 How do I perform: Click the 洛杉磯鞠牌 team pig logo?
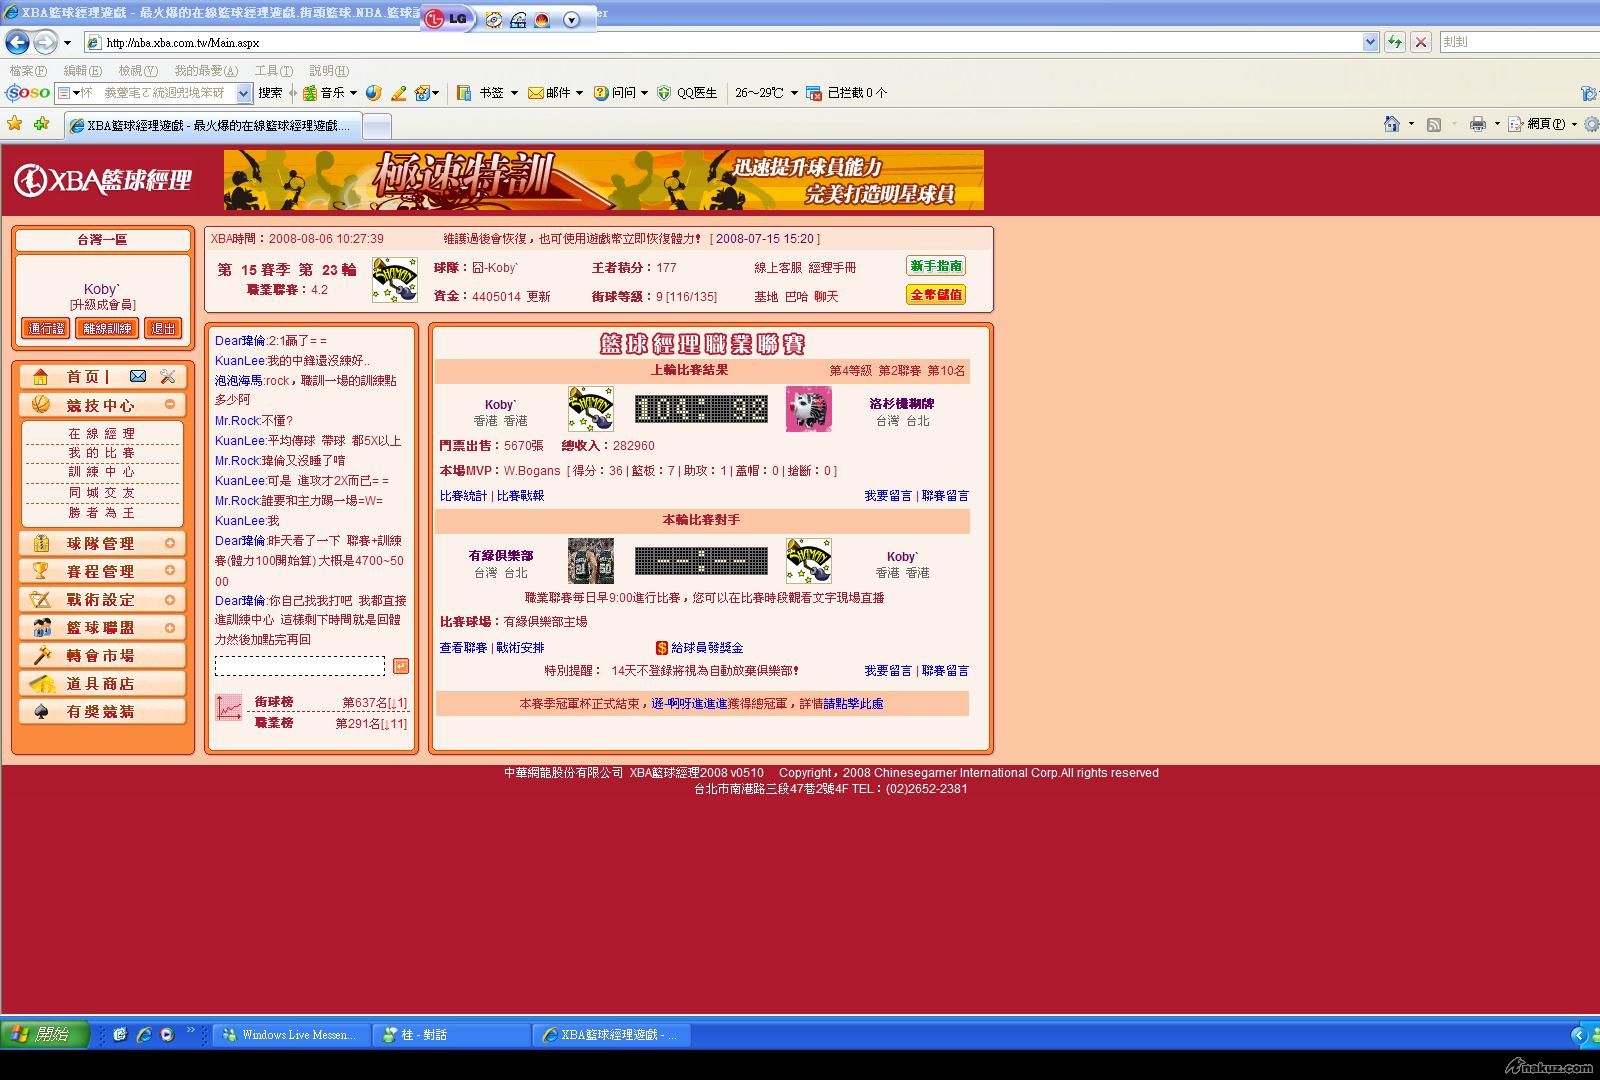(x=809, y=409)
